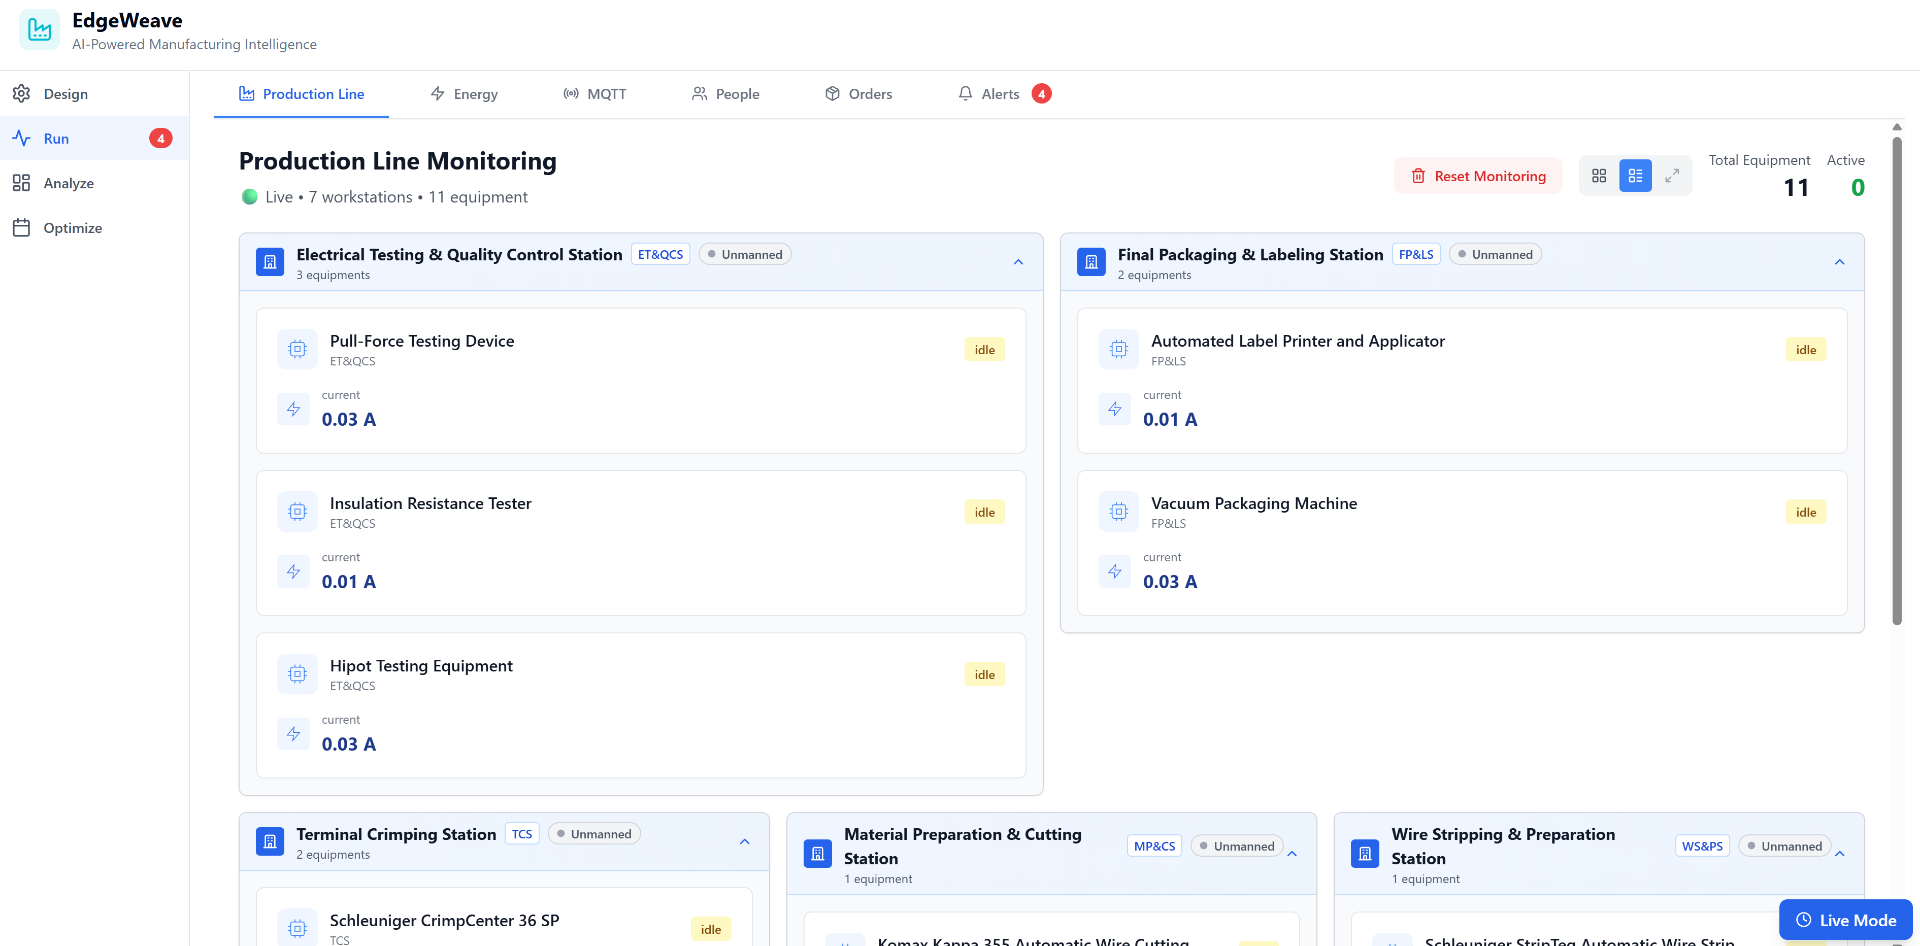Screen dimensions: 1920x946
Task: Click the TCS station code tag
Action: point(522,834)
